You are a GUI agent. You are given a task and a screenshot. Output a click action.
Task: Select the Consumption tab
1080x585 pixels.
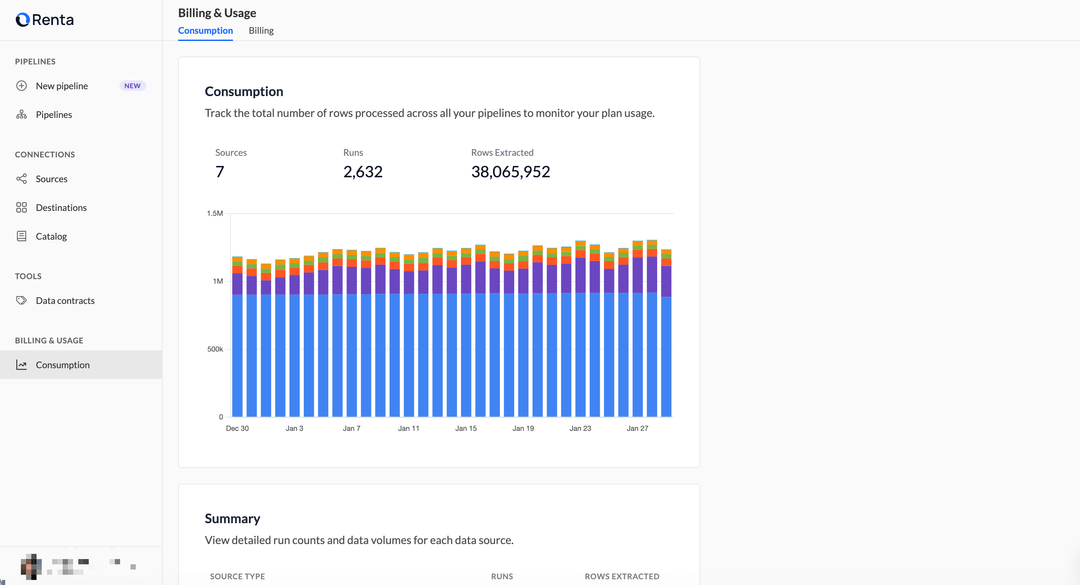coord(205,31)
